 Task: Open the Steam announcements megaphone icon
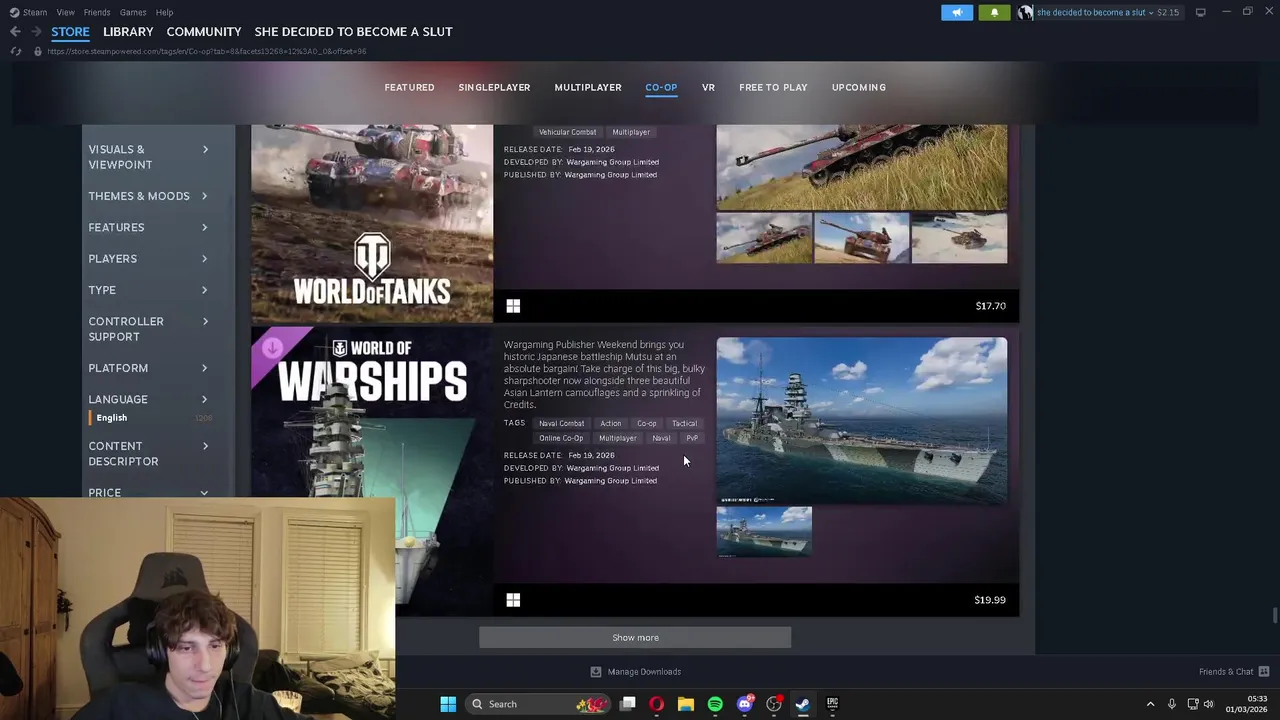[956, 12]
